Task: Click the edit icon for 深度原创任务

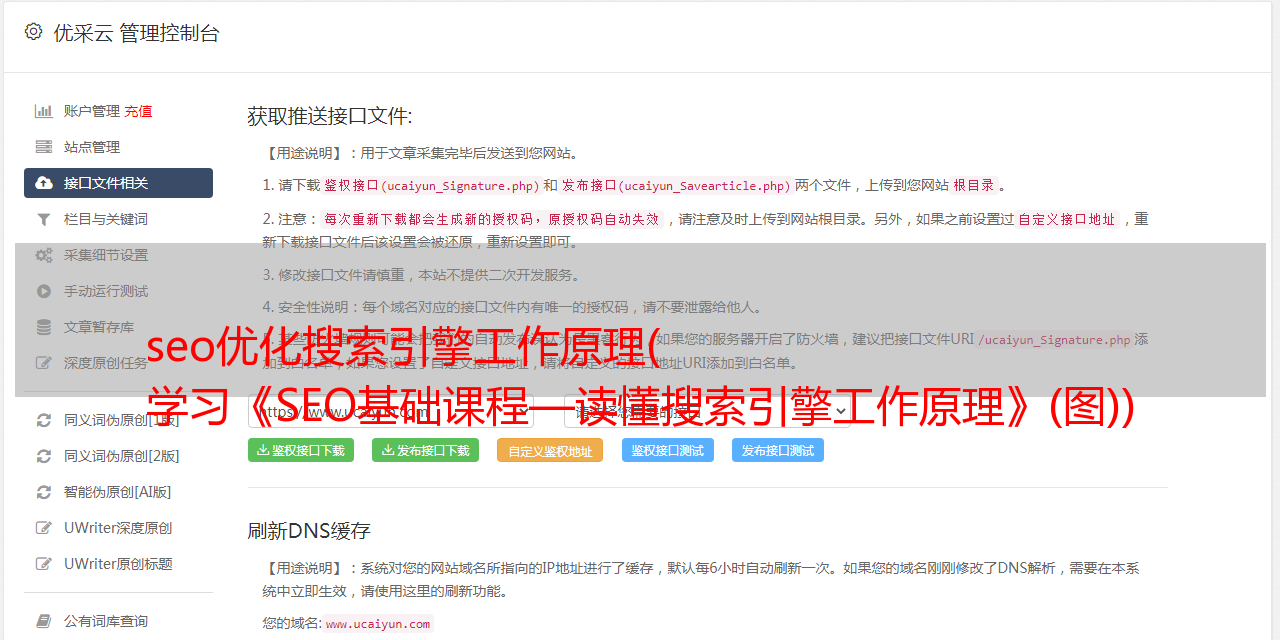Action: pyautogui.click(x=44, y=363)
